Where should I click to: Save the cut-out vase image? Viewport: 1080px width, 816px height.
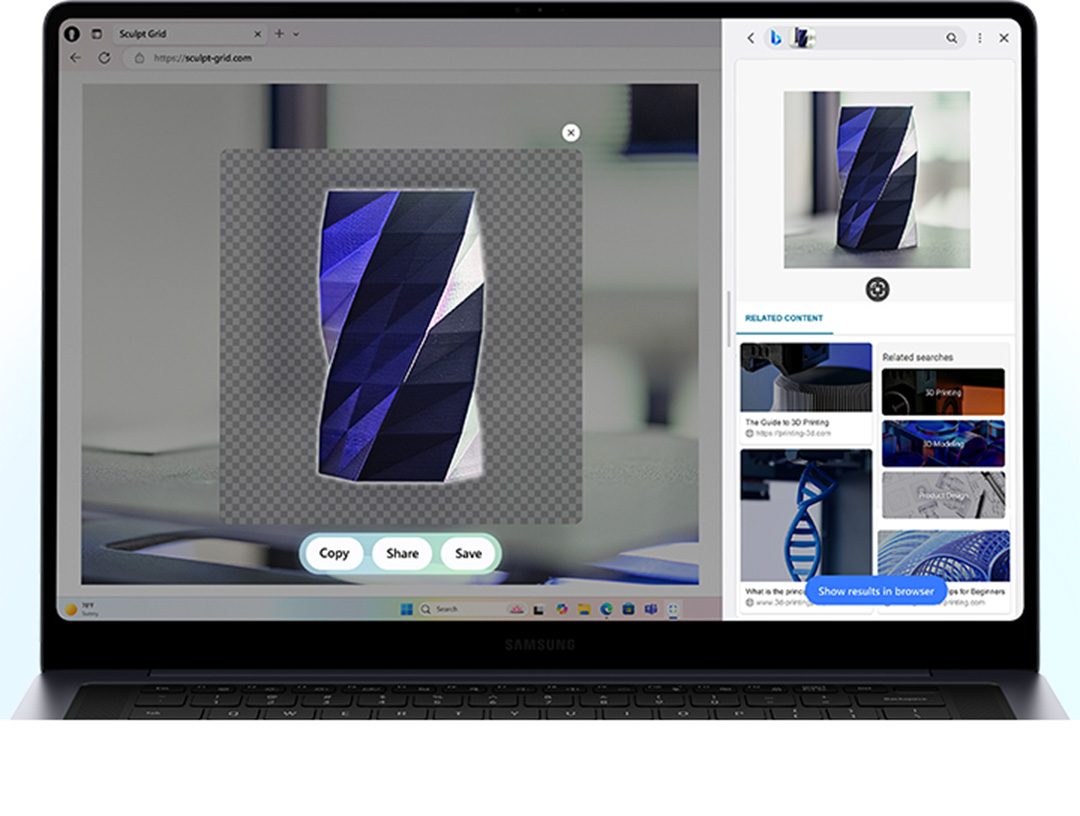click(468, 554)
